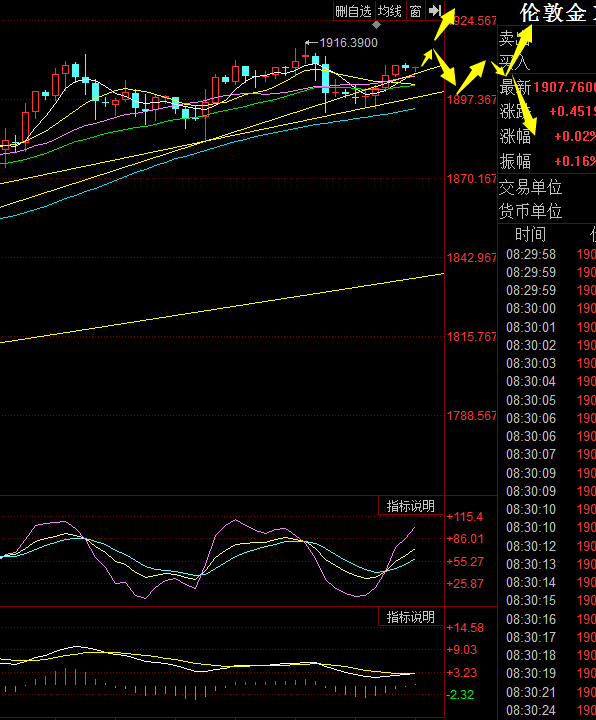Click the gray diamond marker below the chart toolbar
596x720 pixels.
pyautogui.click(x=376, y=25)
